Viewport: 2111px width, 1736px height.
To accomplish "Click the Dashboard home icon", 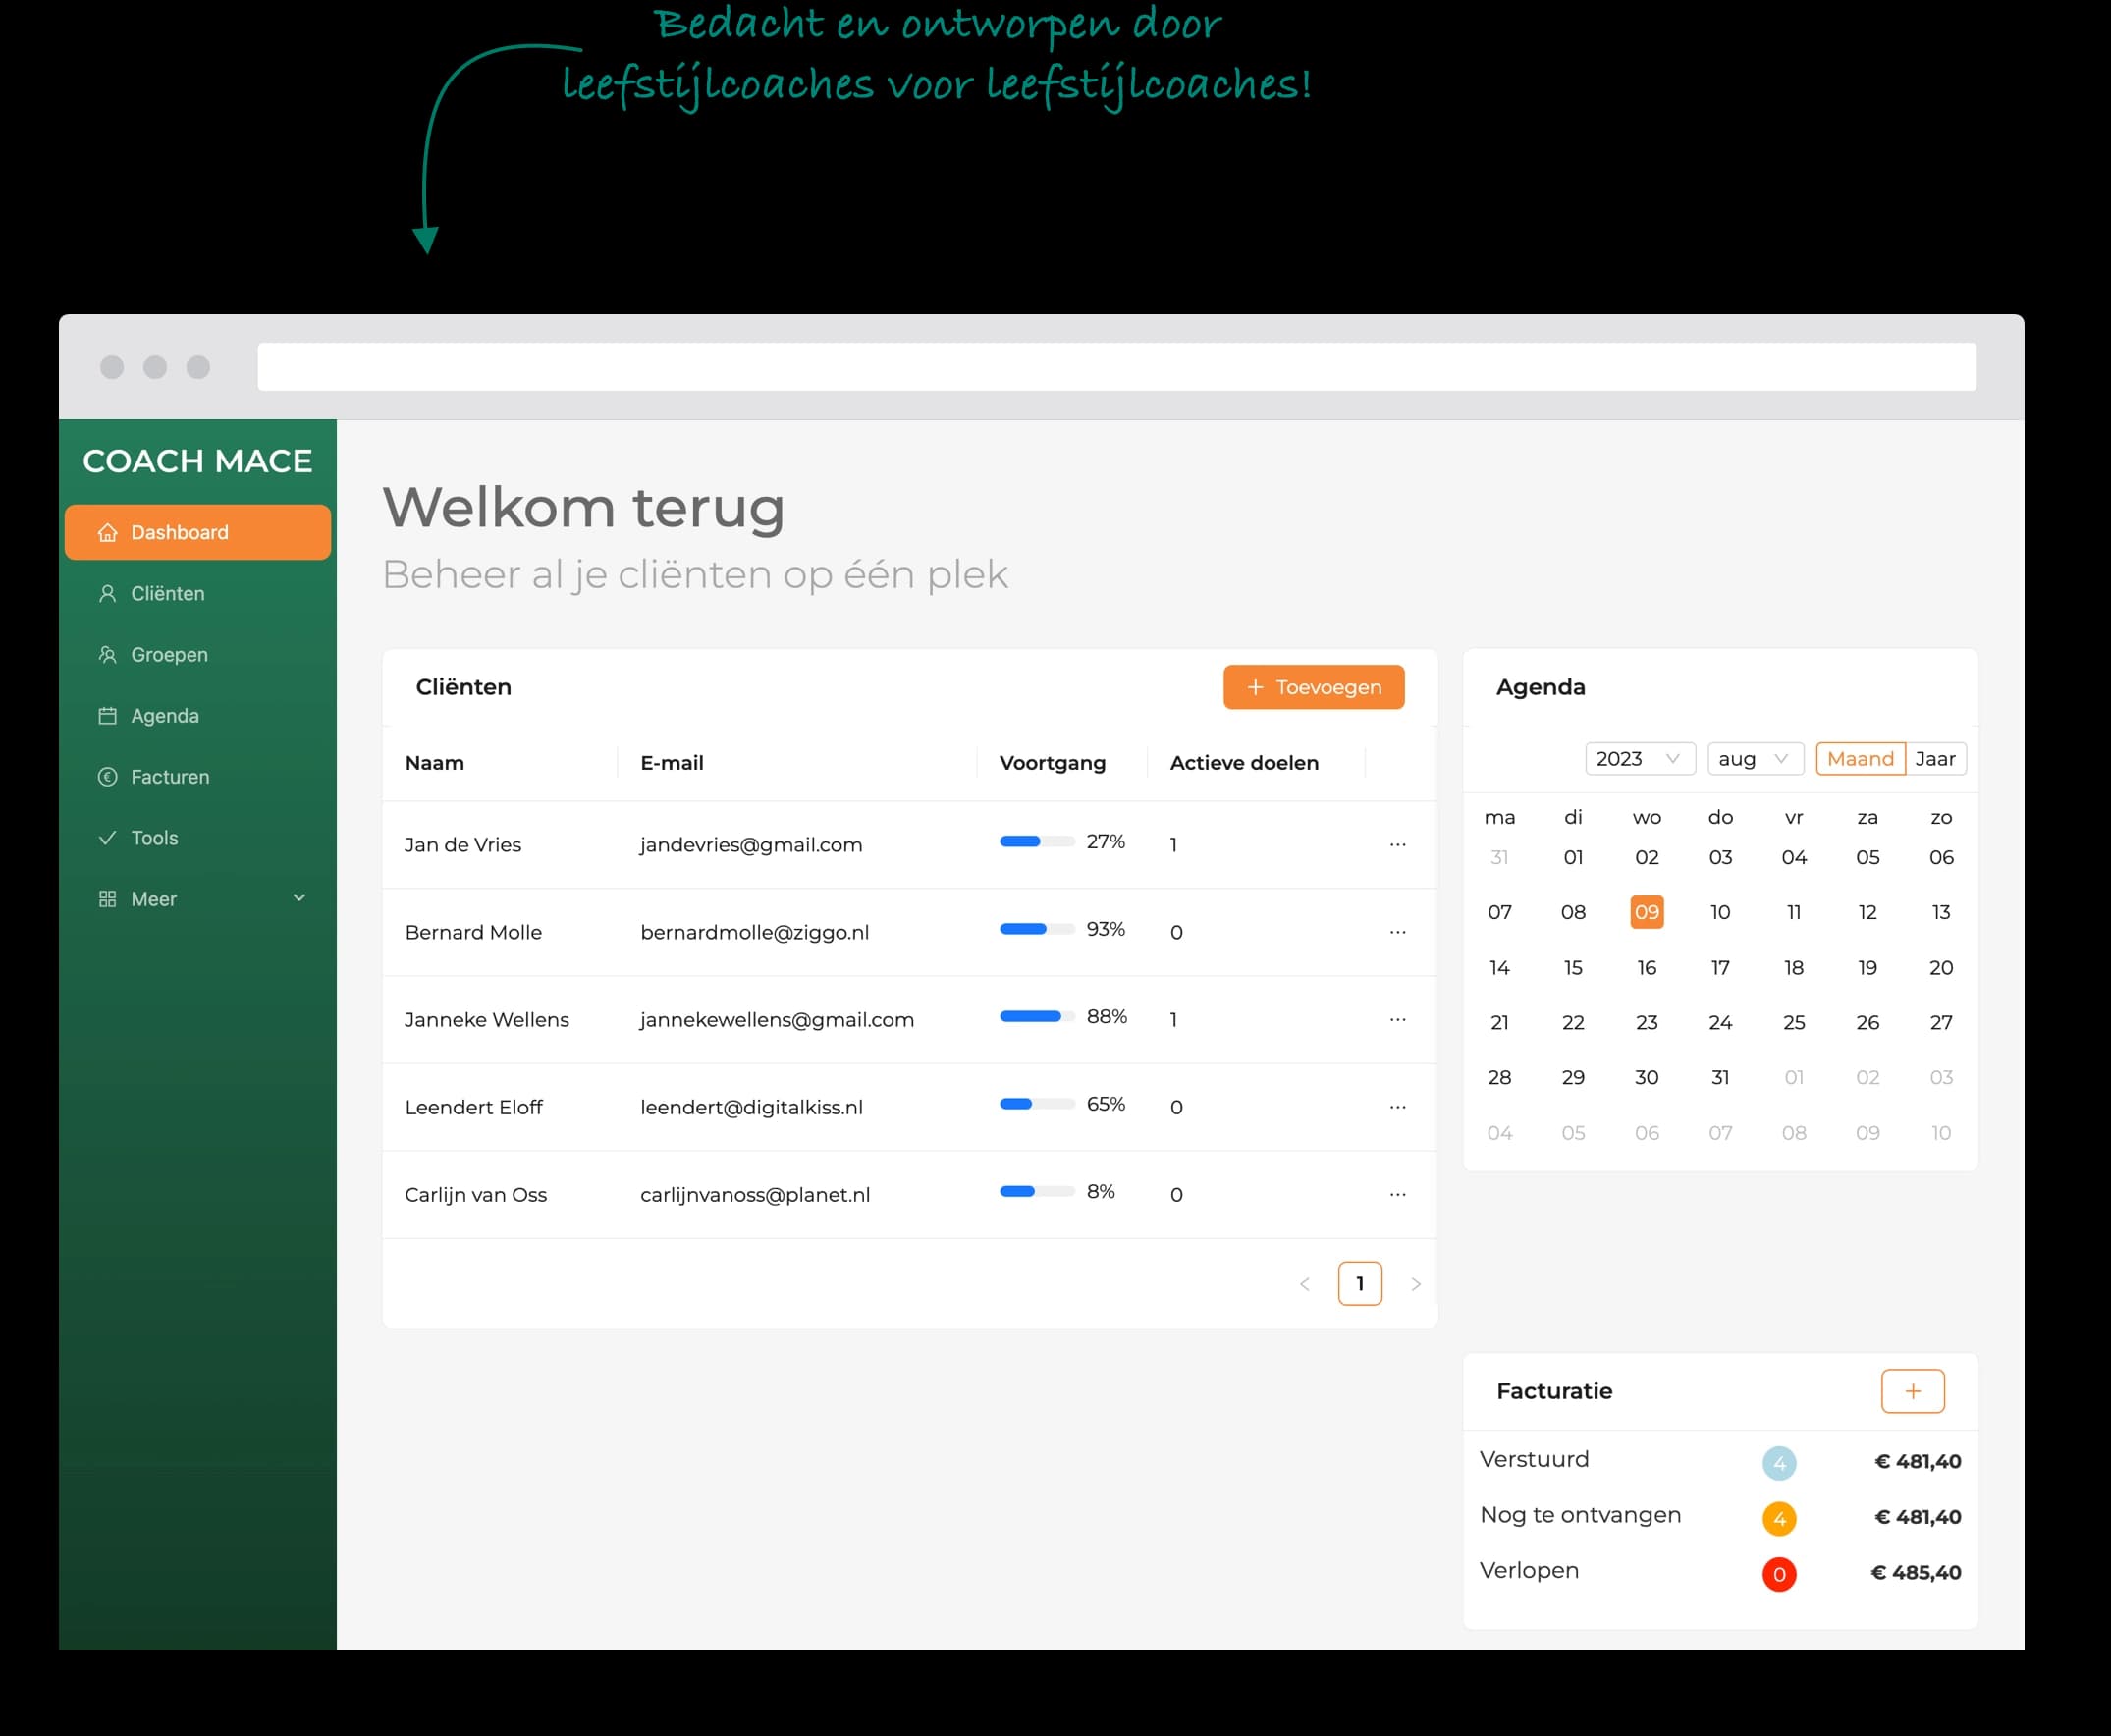I will (107, 533).
